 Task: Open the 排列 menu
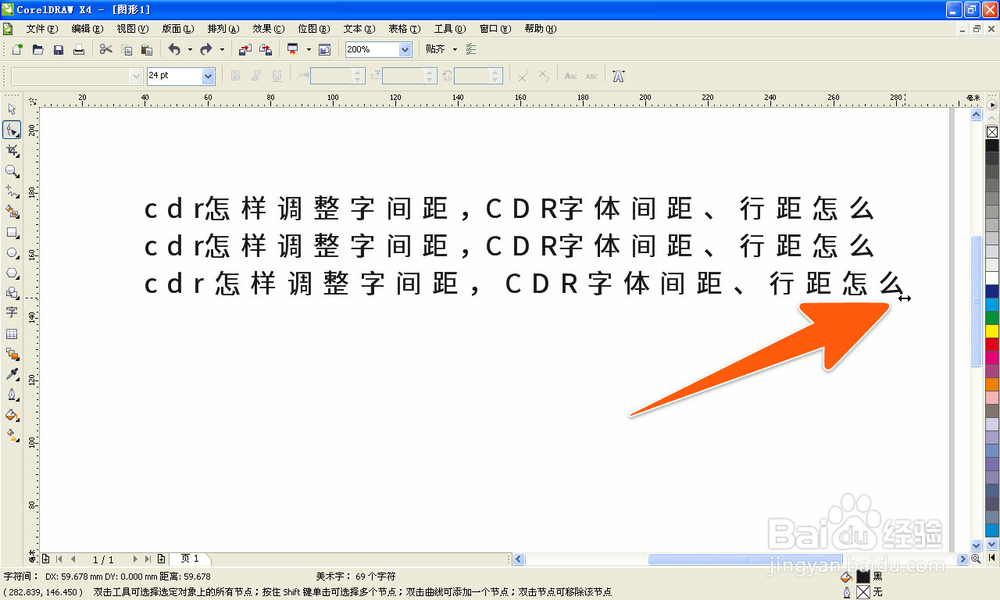(223, 29)
